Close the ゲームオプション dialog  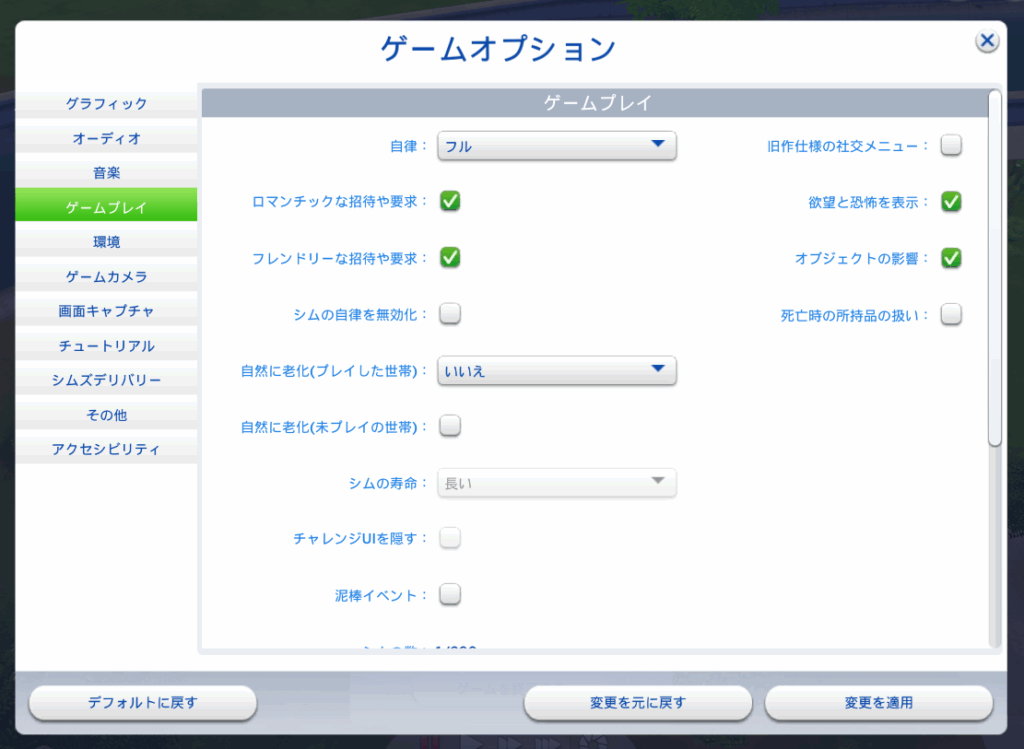[987, 41]
